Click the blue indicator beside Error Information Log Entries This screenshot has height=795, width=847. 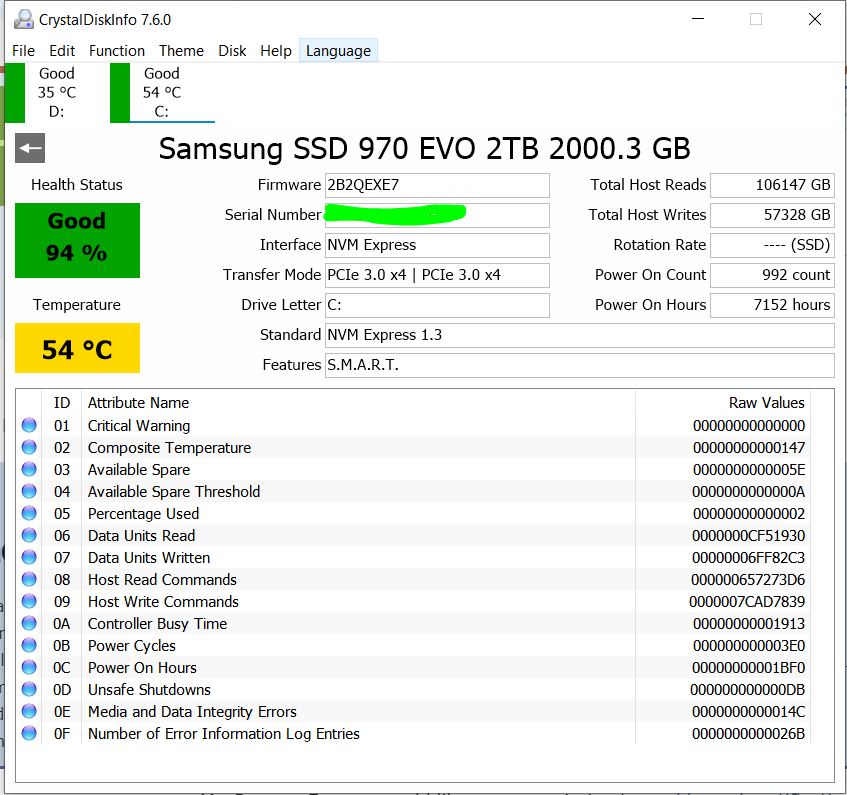pos(29,733)
